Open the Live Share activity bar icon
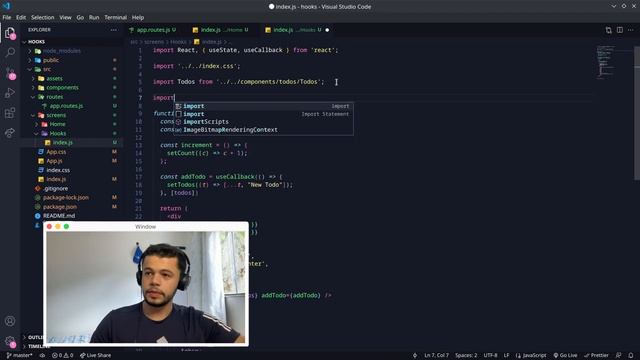The image size is (640, 360). 10,133
